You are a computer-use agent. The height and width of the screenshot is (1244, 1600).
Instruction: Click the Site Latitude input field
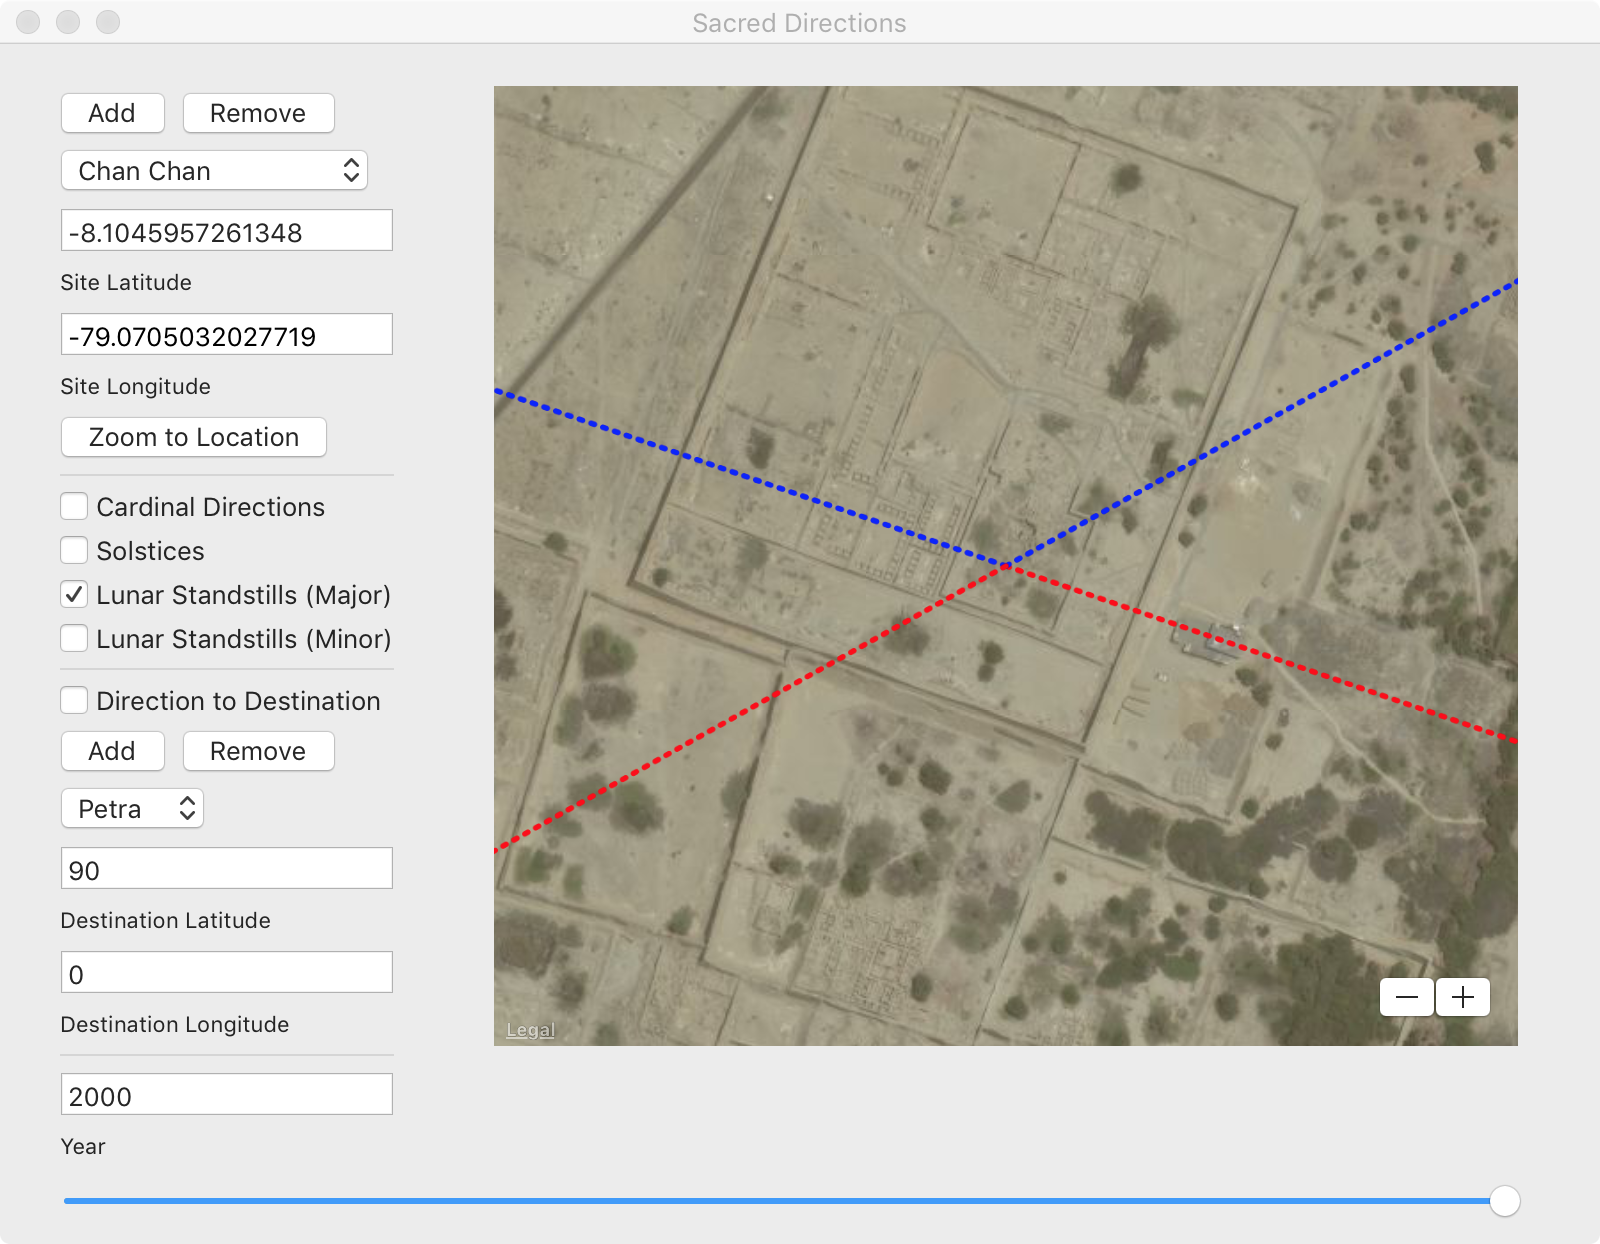[226, 231]
